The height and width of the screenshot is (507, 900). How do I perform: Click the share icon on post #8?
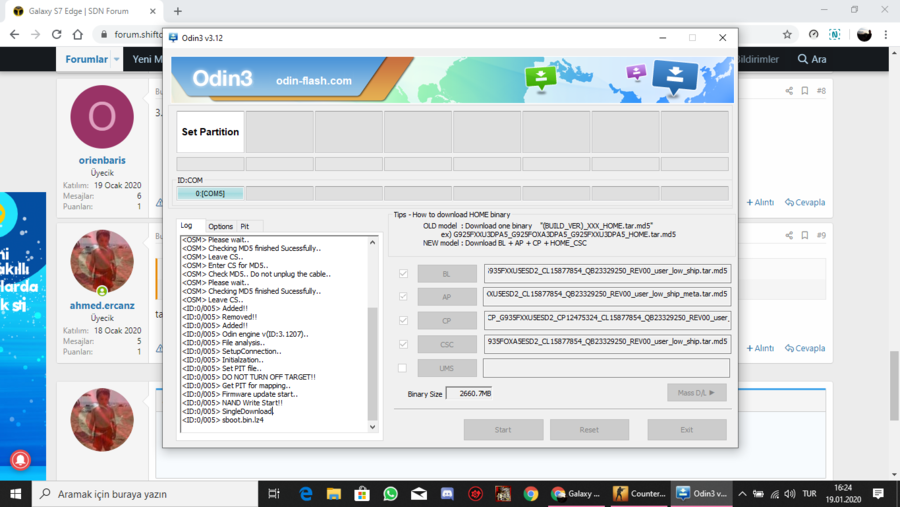789,91
